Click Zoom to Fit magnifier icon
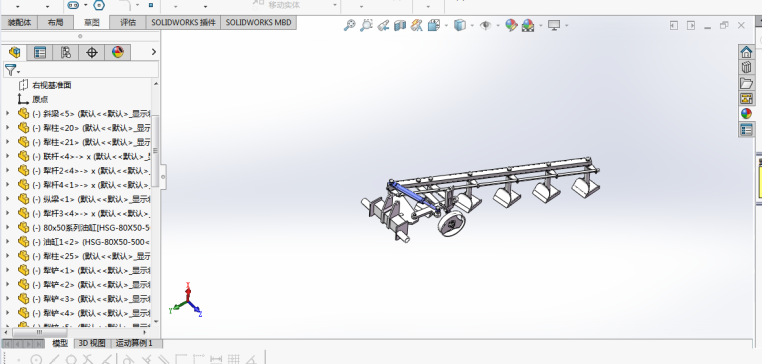The image size is (762, 364). pos(349,25)
